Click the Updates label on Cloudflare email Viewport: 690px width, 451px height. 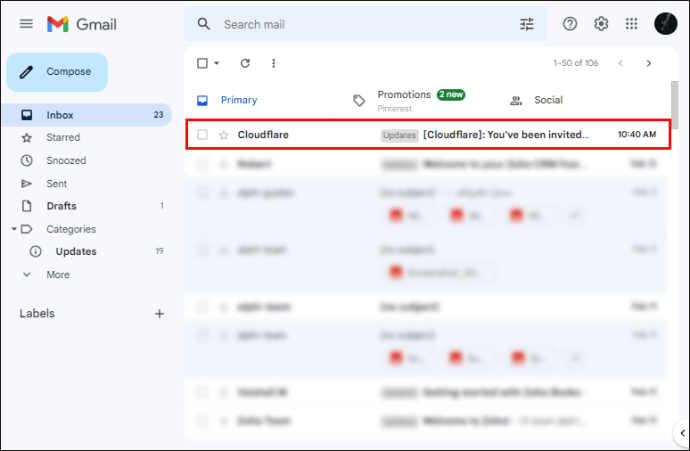coord(399,135)
